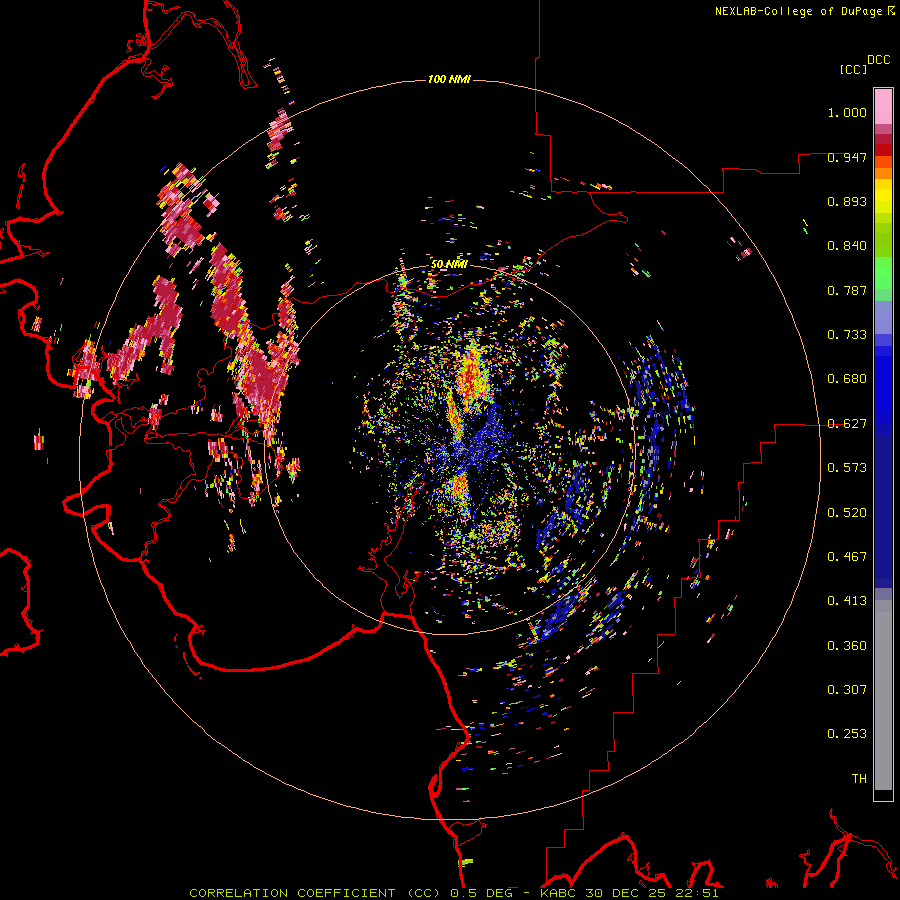Click the gray bottom segment of color bar

(x=883, y=695)
